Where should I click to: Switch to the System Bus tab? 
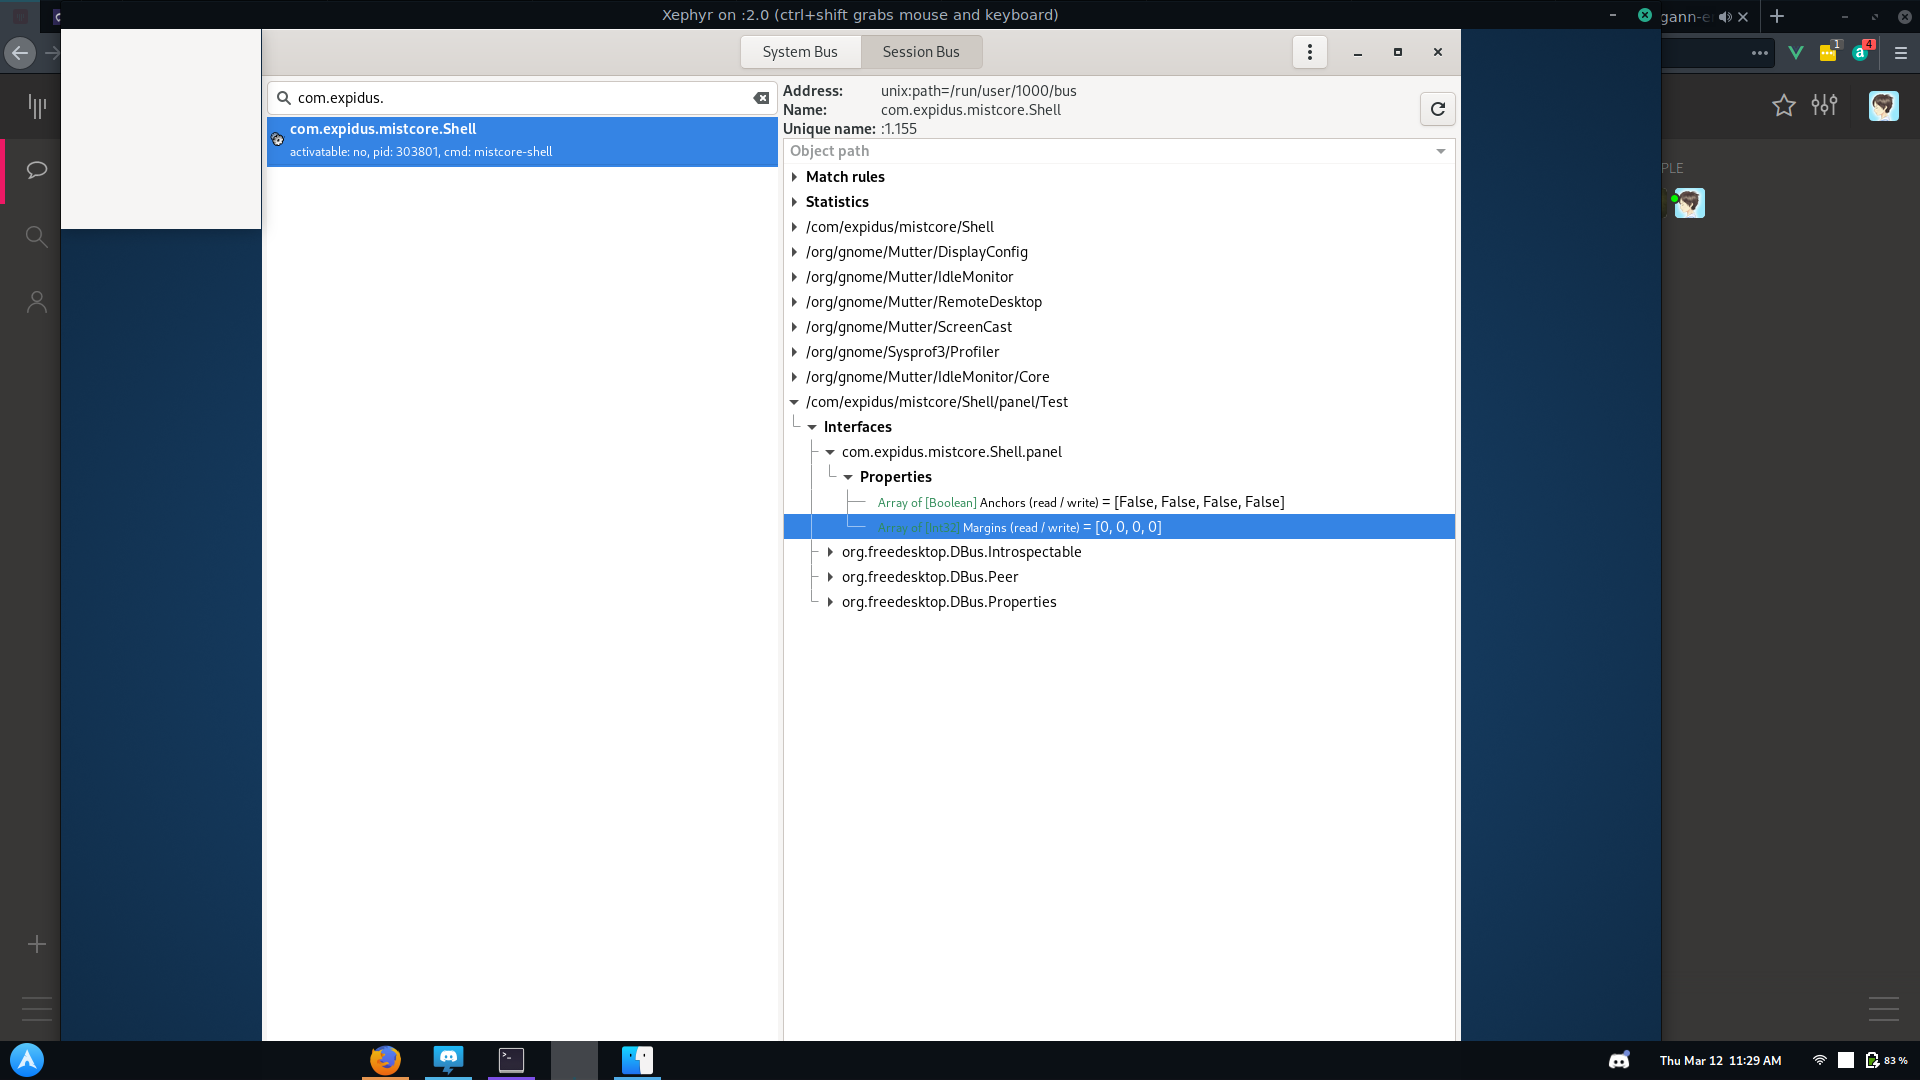pos(800,51)
